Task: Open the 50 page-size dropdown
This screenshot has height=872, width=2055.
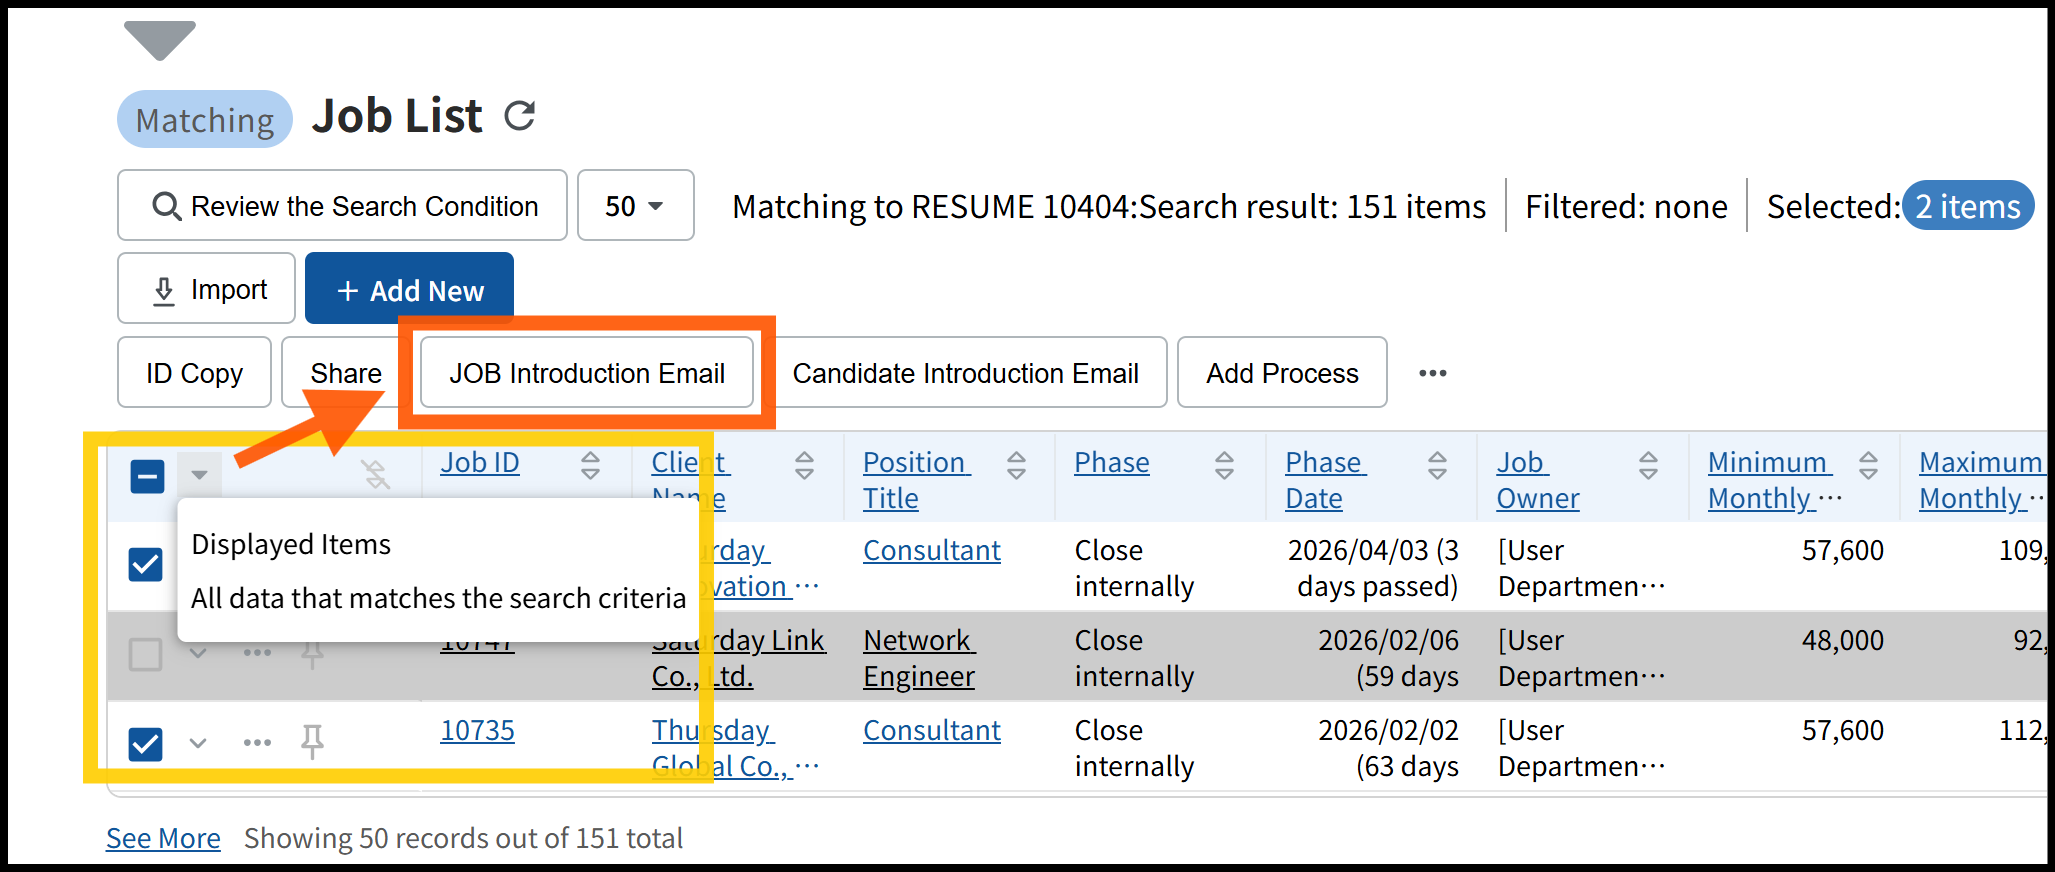Action: coord(635,206)
